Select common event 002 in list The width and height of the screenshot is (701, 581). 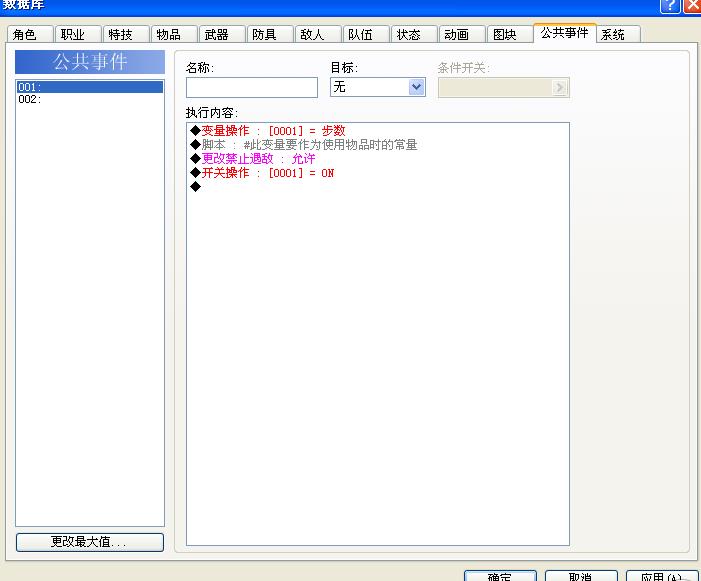90,99
